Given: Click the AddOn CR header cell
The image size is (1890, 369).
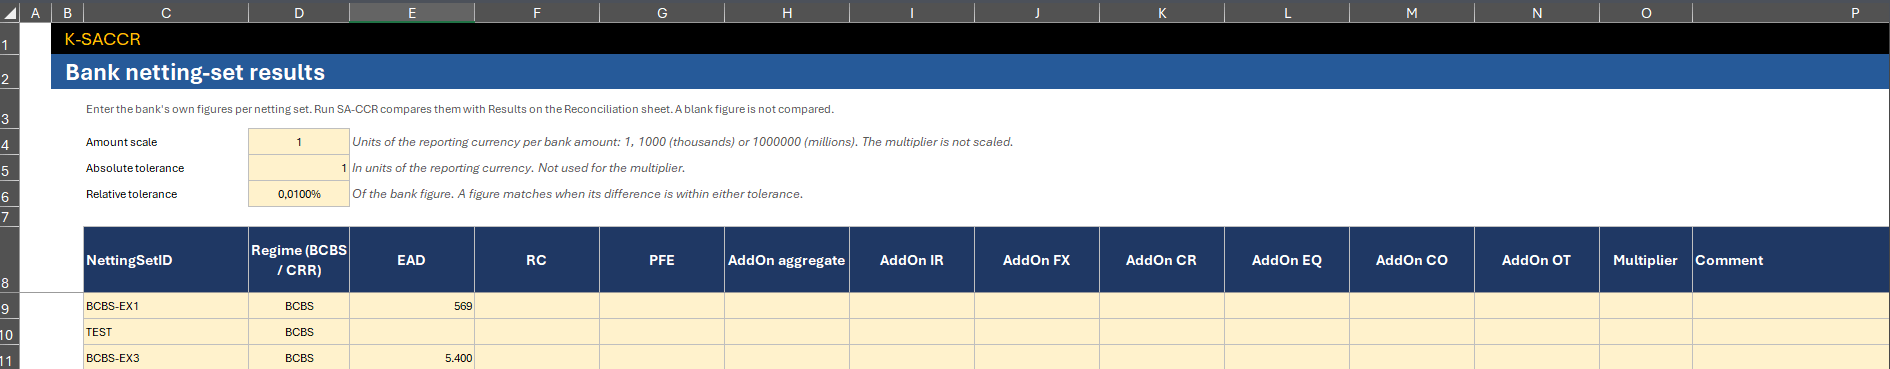Looking at the screenshot, I should 1162,260.
